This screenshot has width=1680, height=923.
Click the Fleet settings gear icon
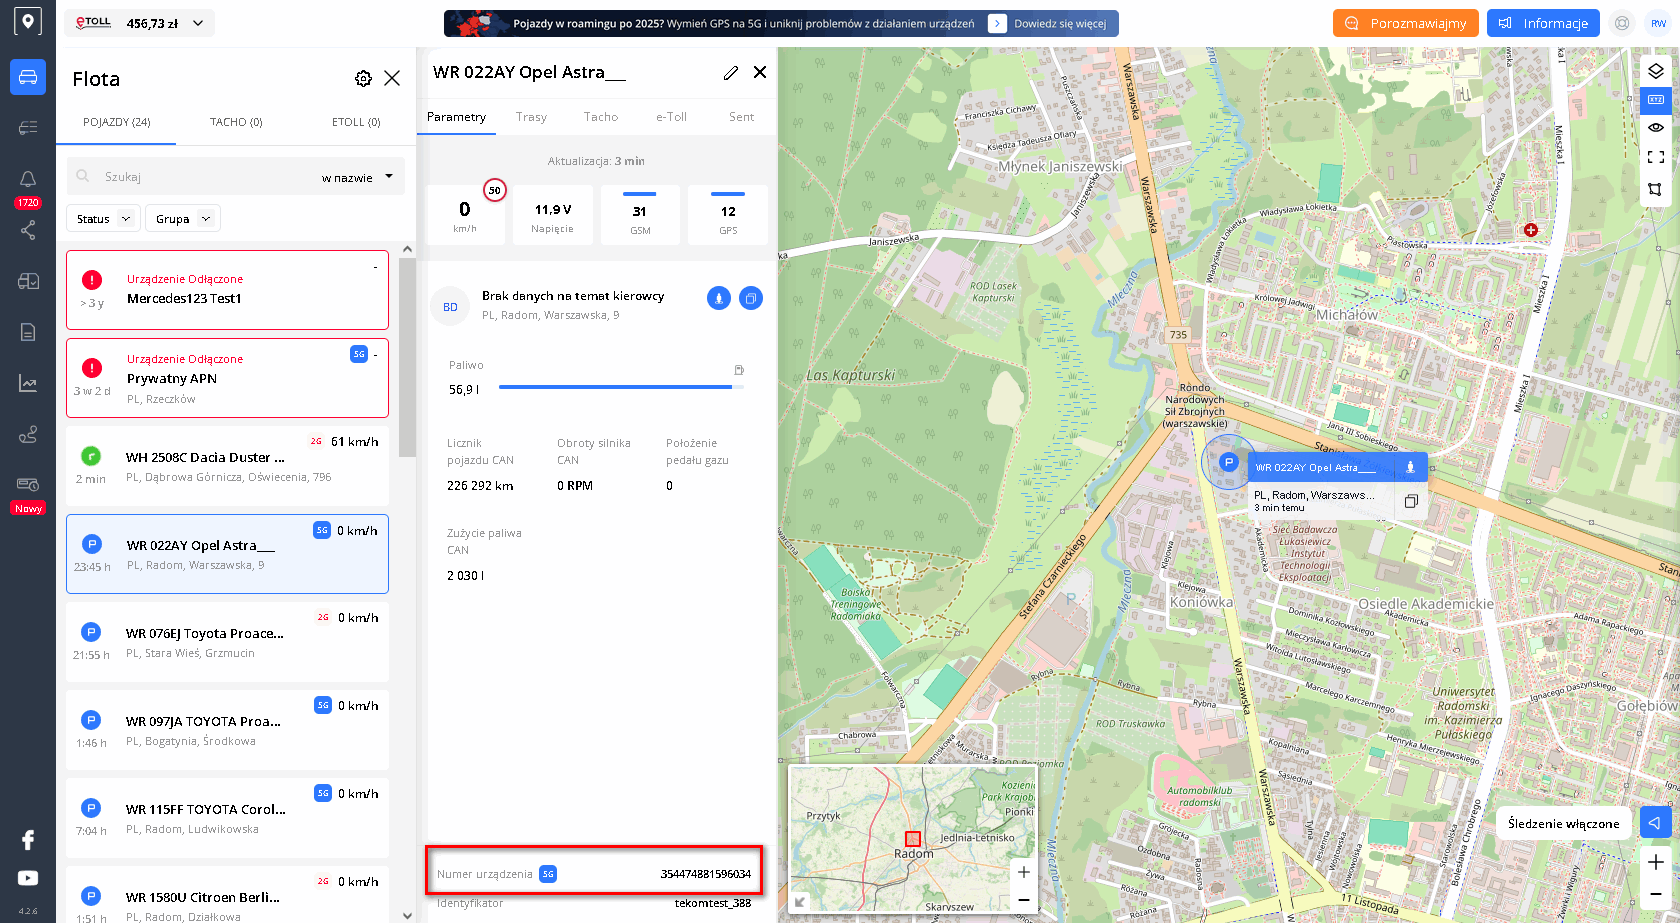click(363, 79)
